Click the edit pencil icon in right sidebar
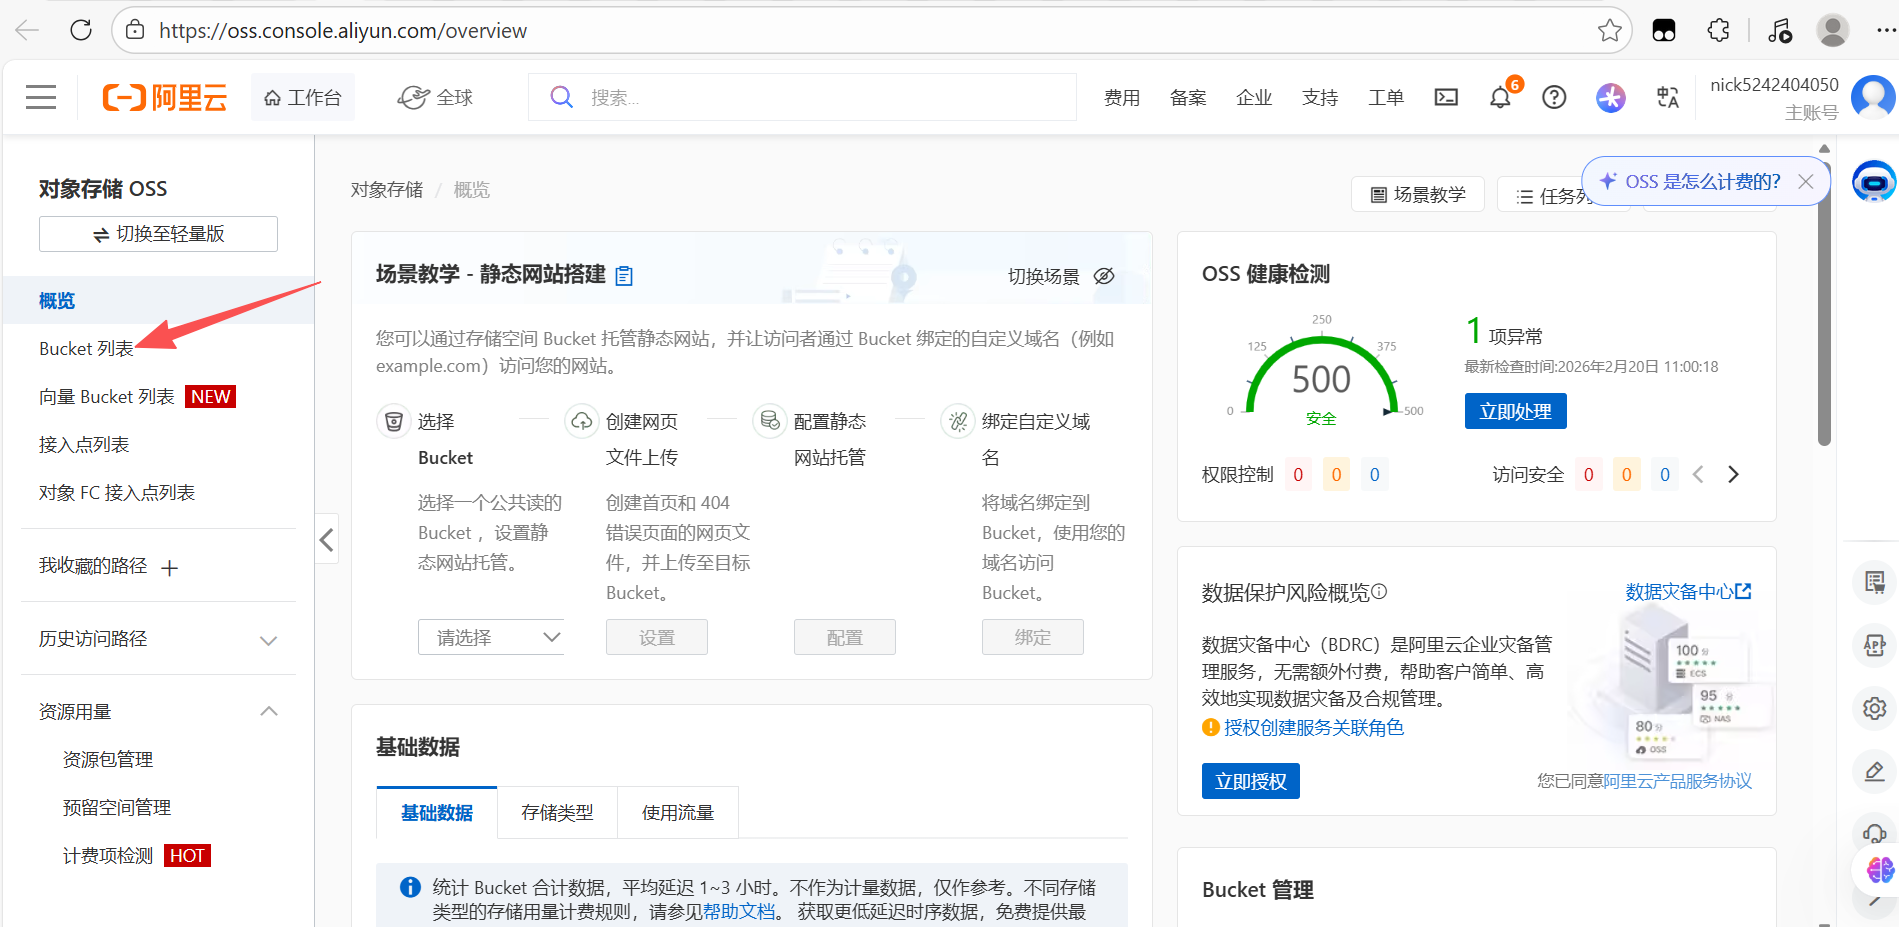 point(1874,771)
